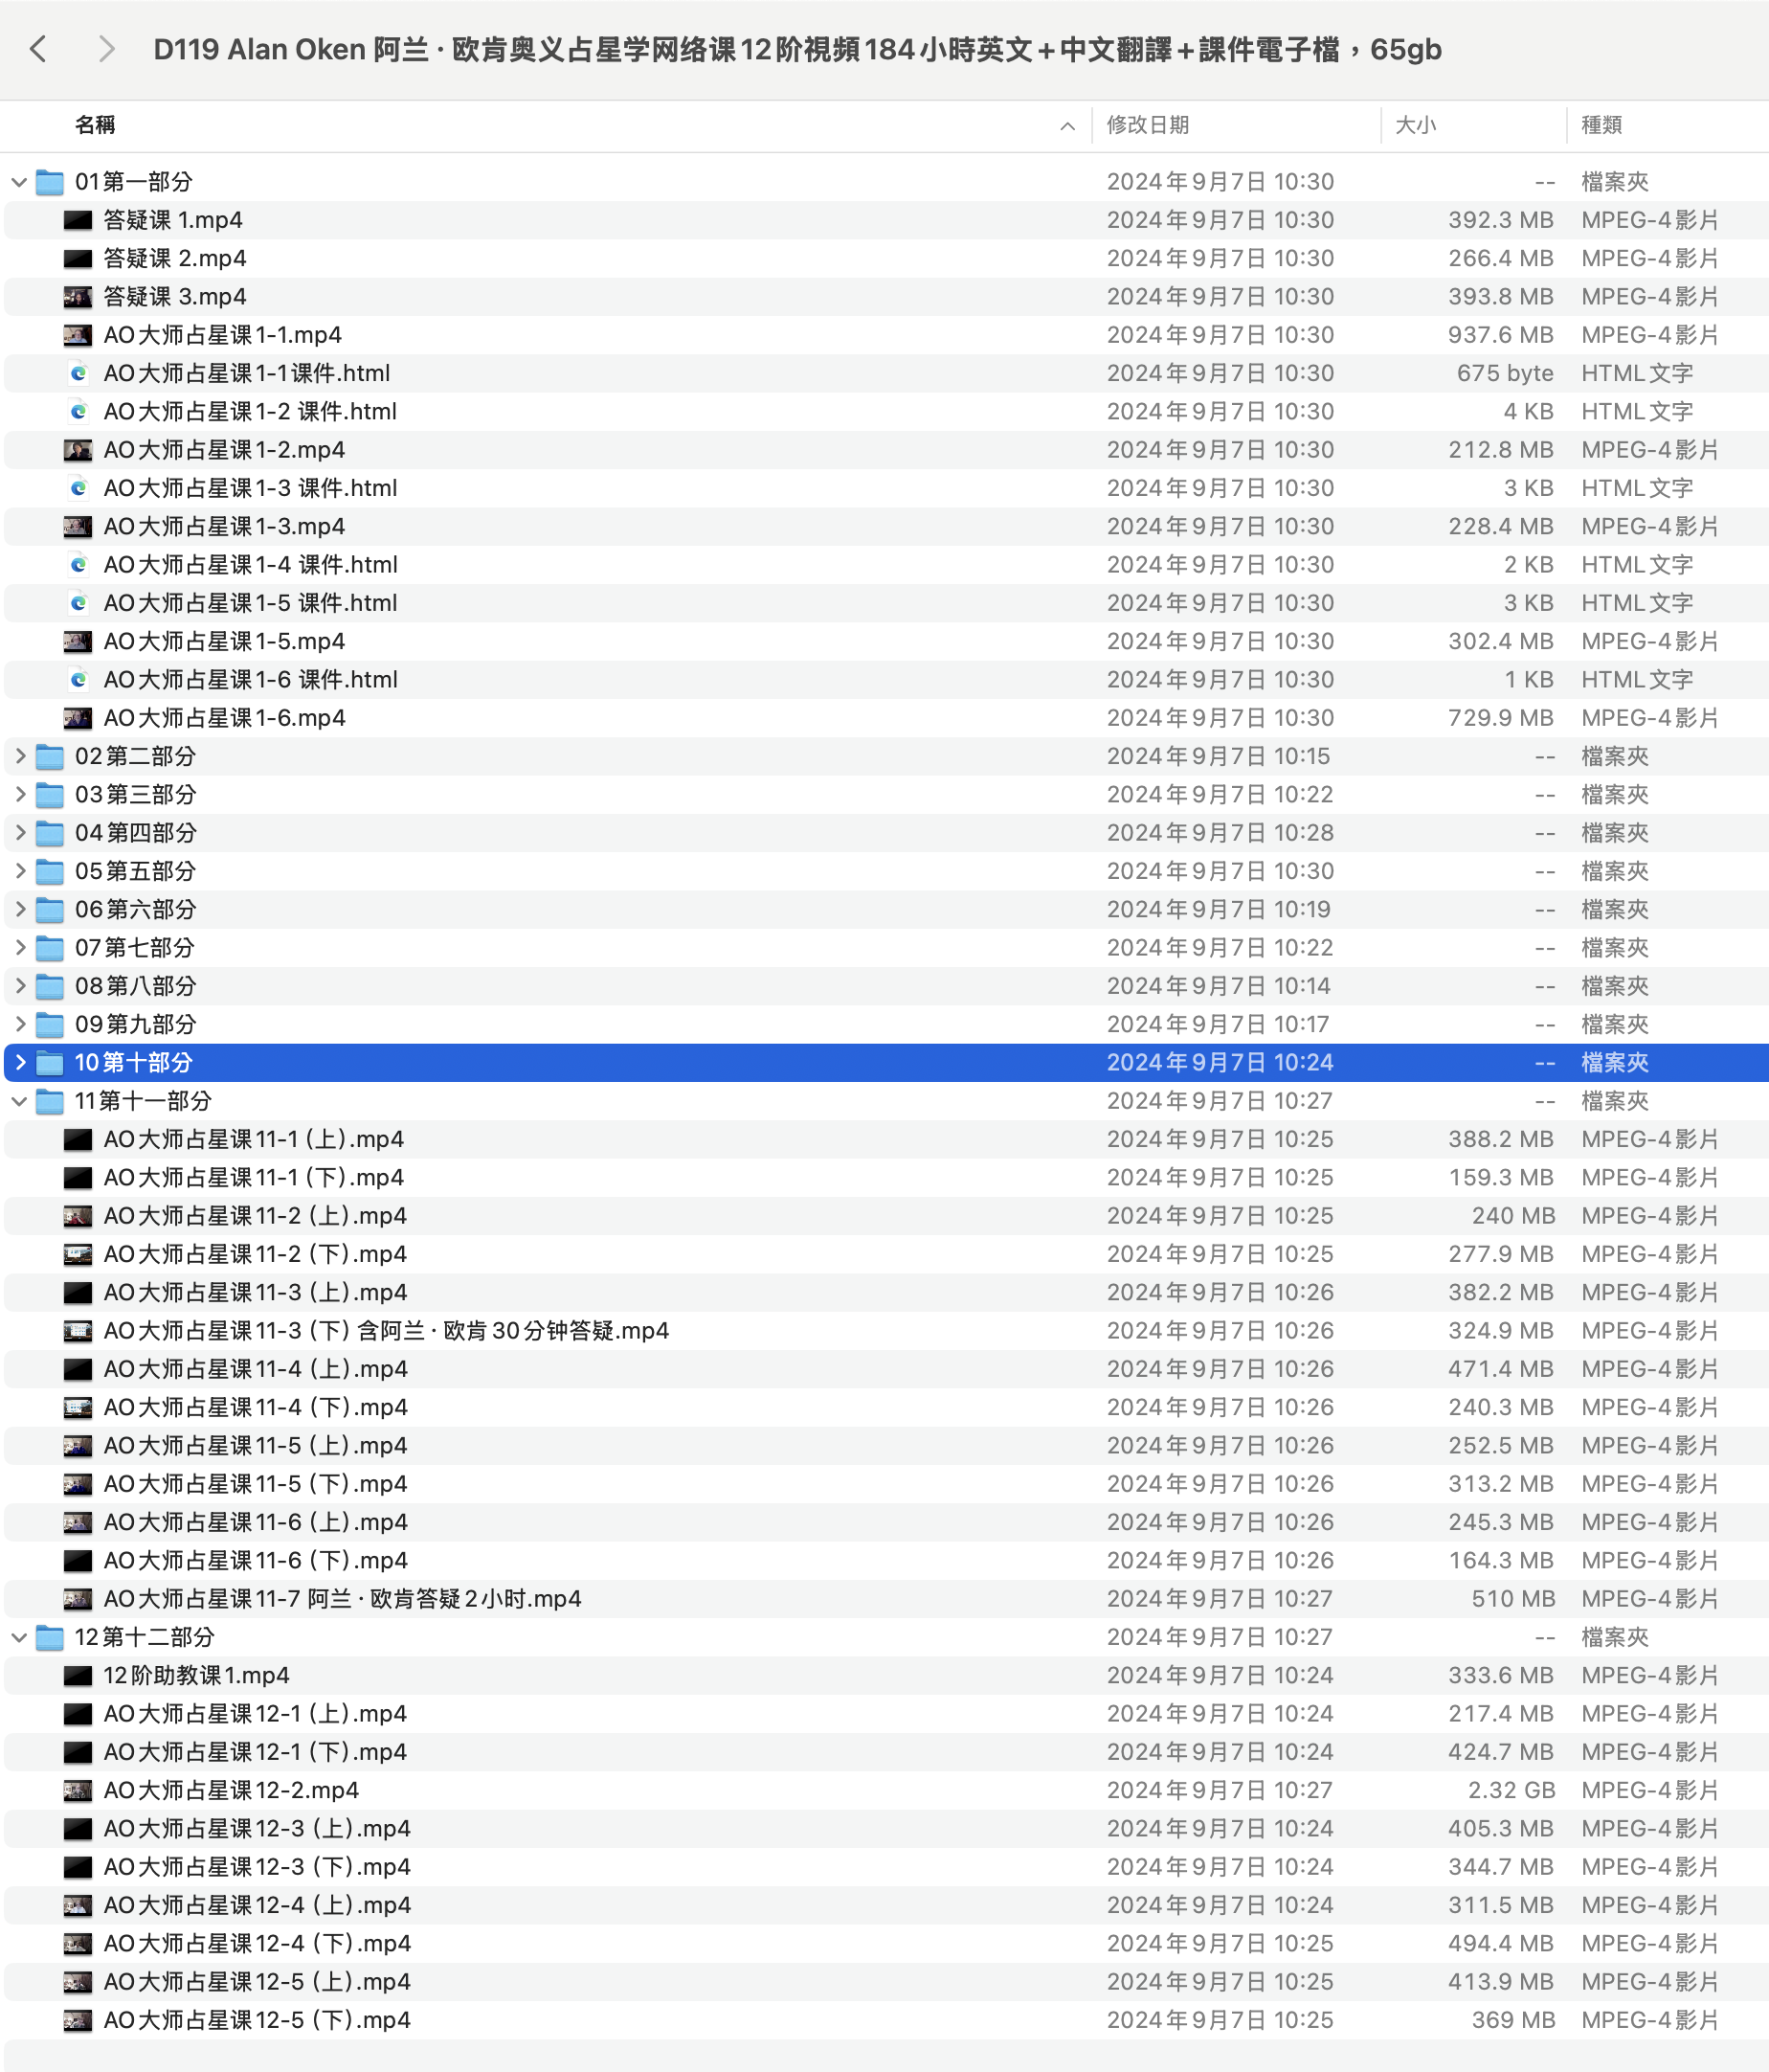Sort by the 名稱 column header
The image size is (1769, 2072).
tap(95, 125)
